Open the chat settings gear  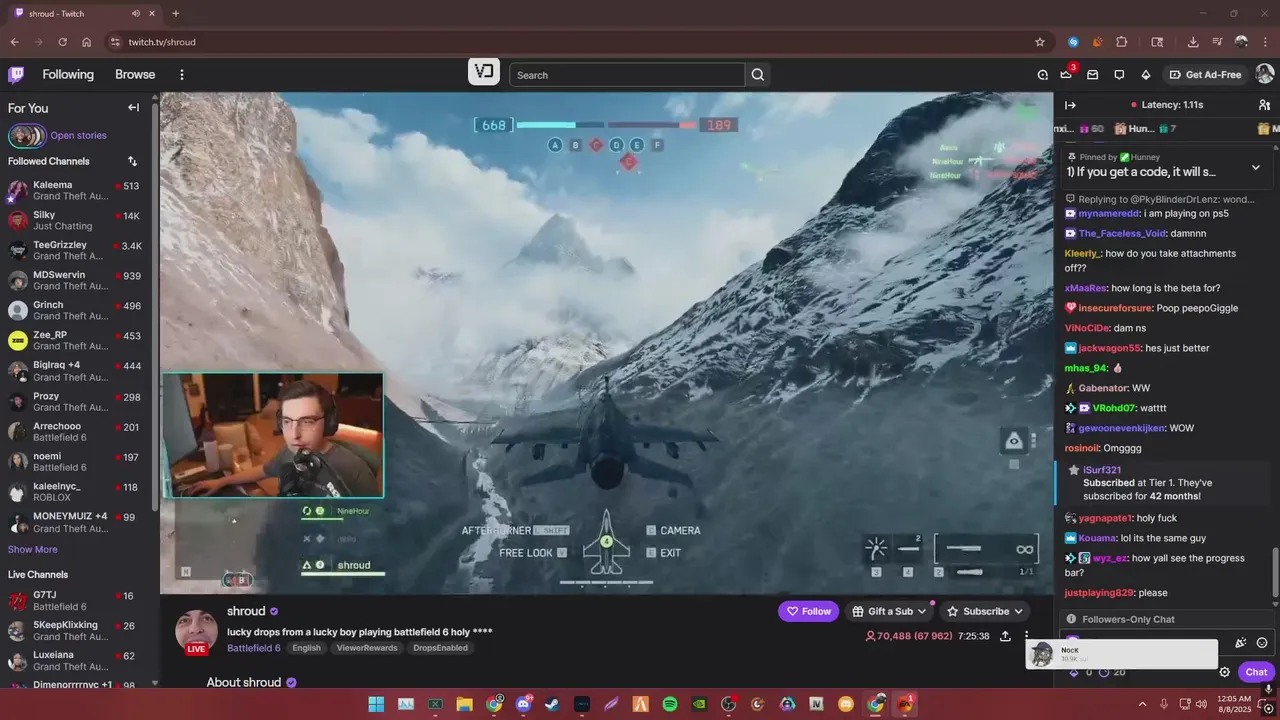(1224, 672)
